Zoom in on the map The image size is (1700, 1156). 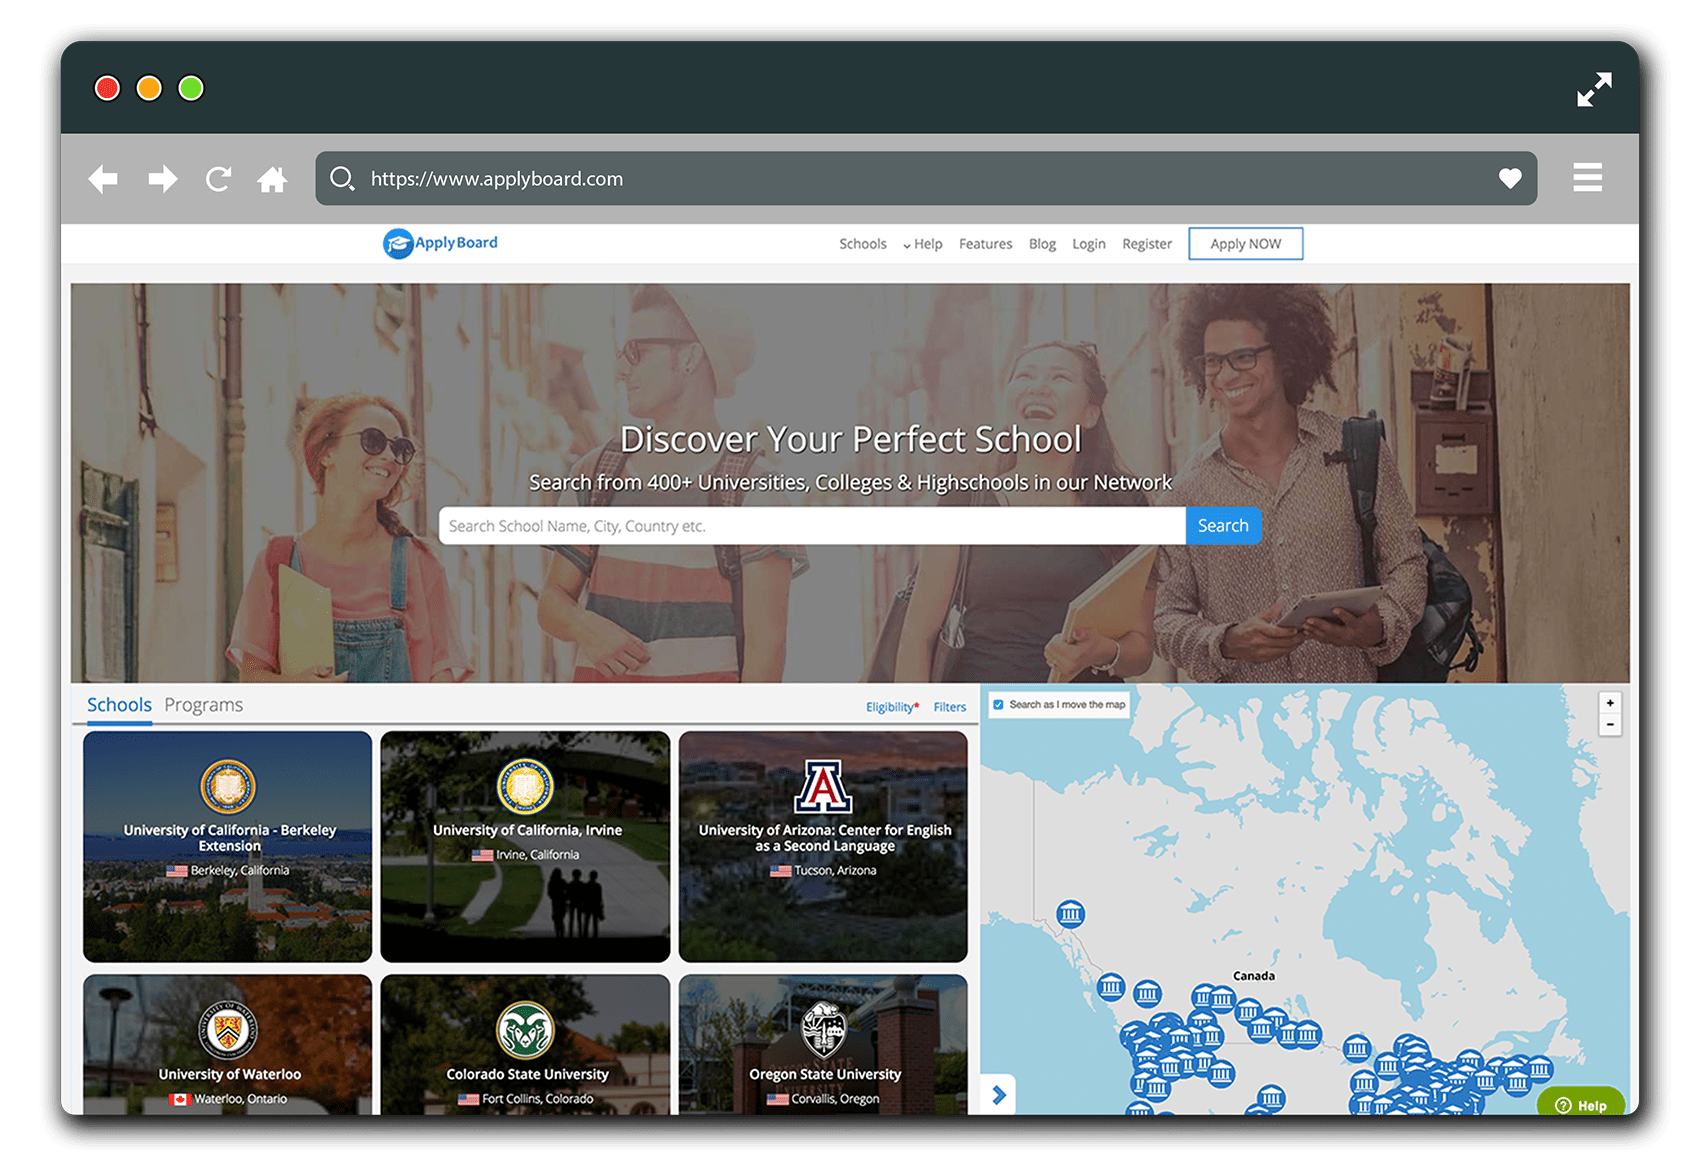[1610, 703]
